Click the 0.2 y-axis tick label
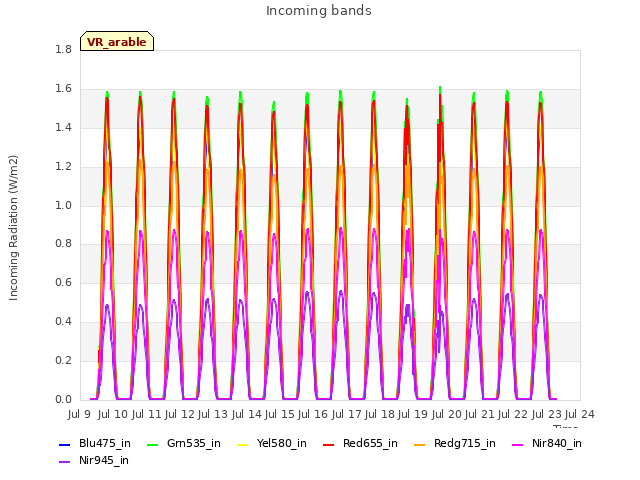Viewport: 640px width, 480px height. point(63,360)
